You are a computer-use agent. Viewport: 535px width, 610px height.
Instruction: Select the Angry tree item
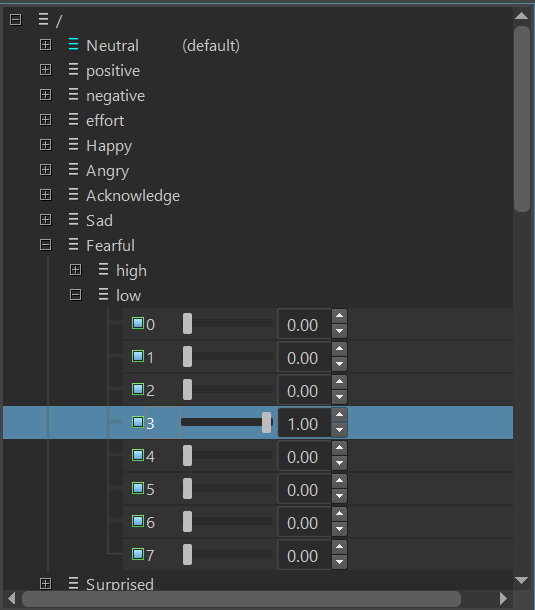[107, 171]
